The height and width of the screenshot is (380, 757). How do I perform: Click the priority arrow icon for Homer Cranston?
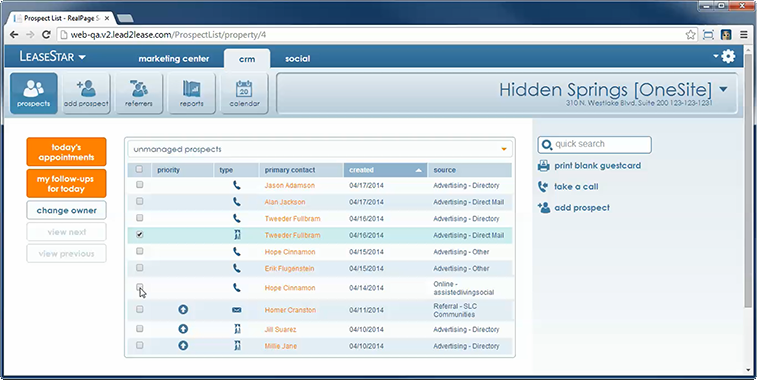183,310
